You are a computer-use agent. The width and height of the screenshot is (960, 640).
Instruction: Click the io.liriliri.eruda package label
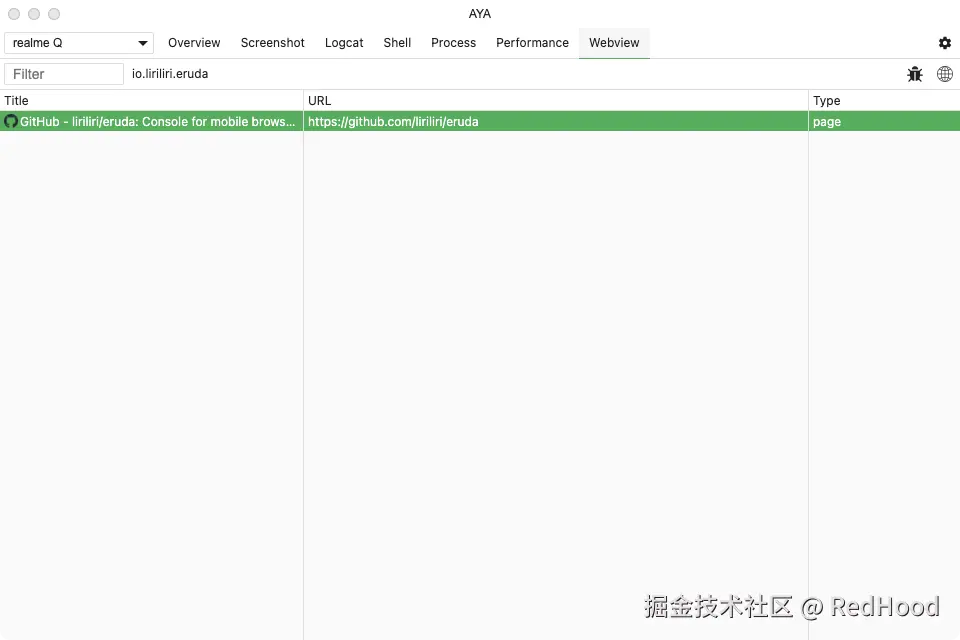170,73
